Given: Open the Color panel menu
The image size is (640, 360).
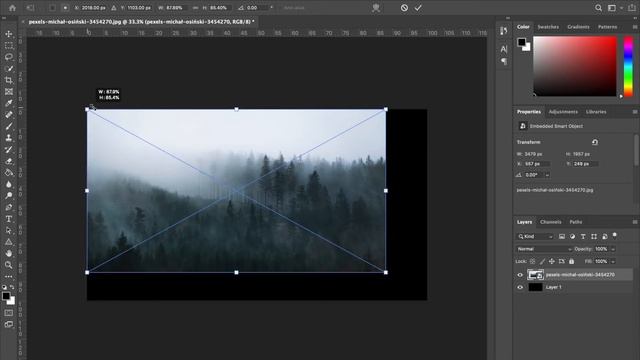Looking at the screenshot, I should [635, 27].
